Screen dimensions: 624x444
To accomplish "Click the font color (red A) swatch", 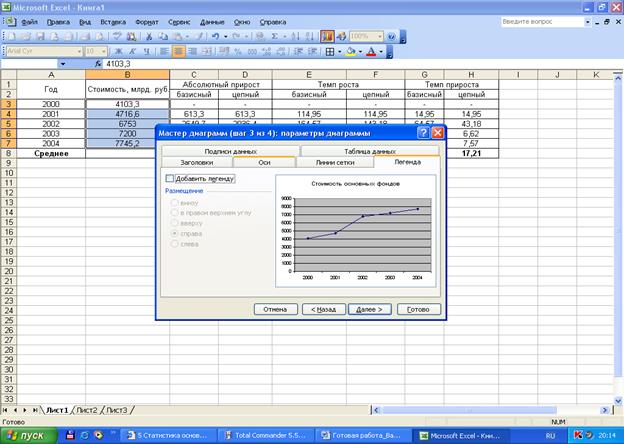I will pos(371,51).
